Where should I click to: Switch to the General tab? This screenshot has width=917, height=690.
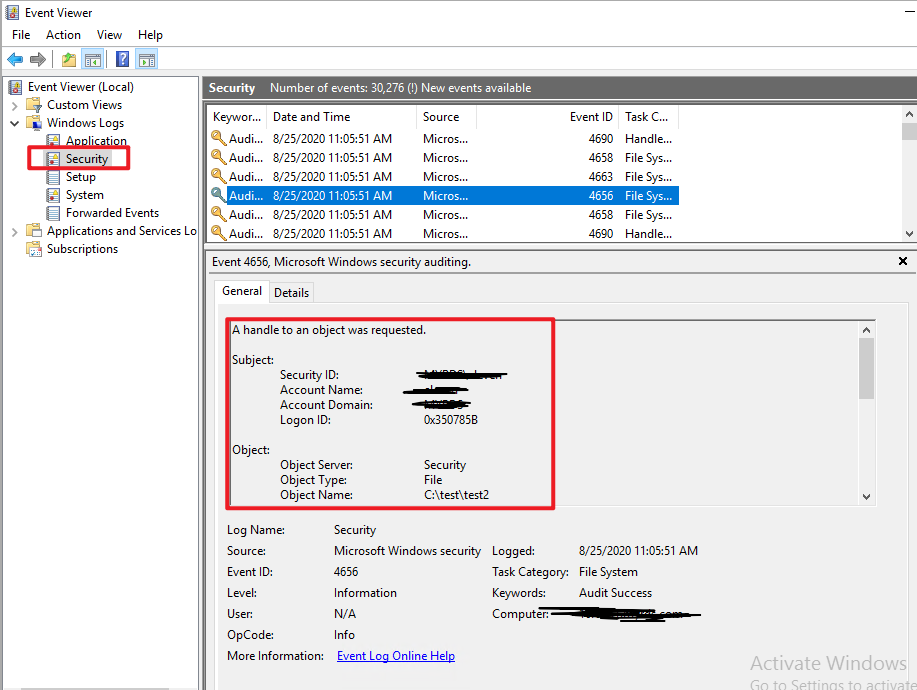point(242,291)
